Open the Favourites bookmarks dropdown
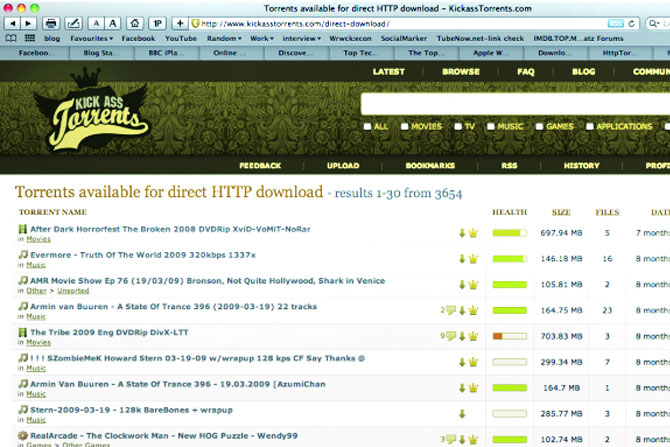Screen dimensions: 670x447 coord(92,38)
